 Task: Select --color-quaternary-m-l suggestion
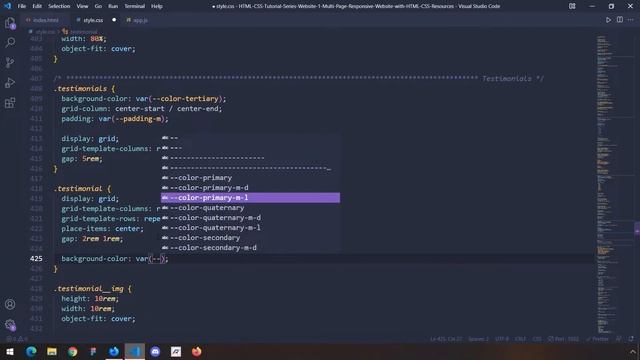coord(250,228)
